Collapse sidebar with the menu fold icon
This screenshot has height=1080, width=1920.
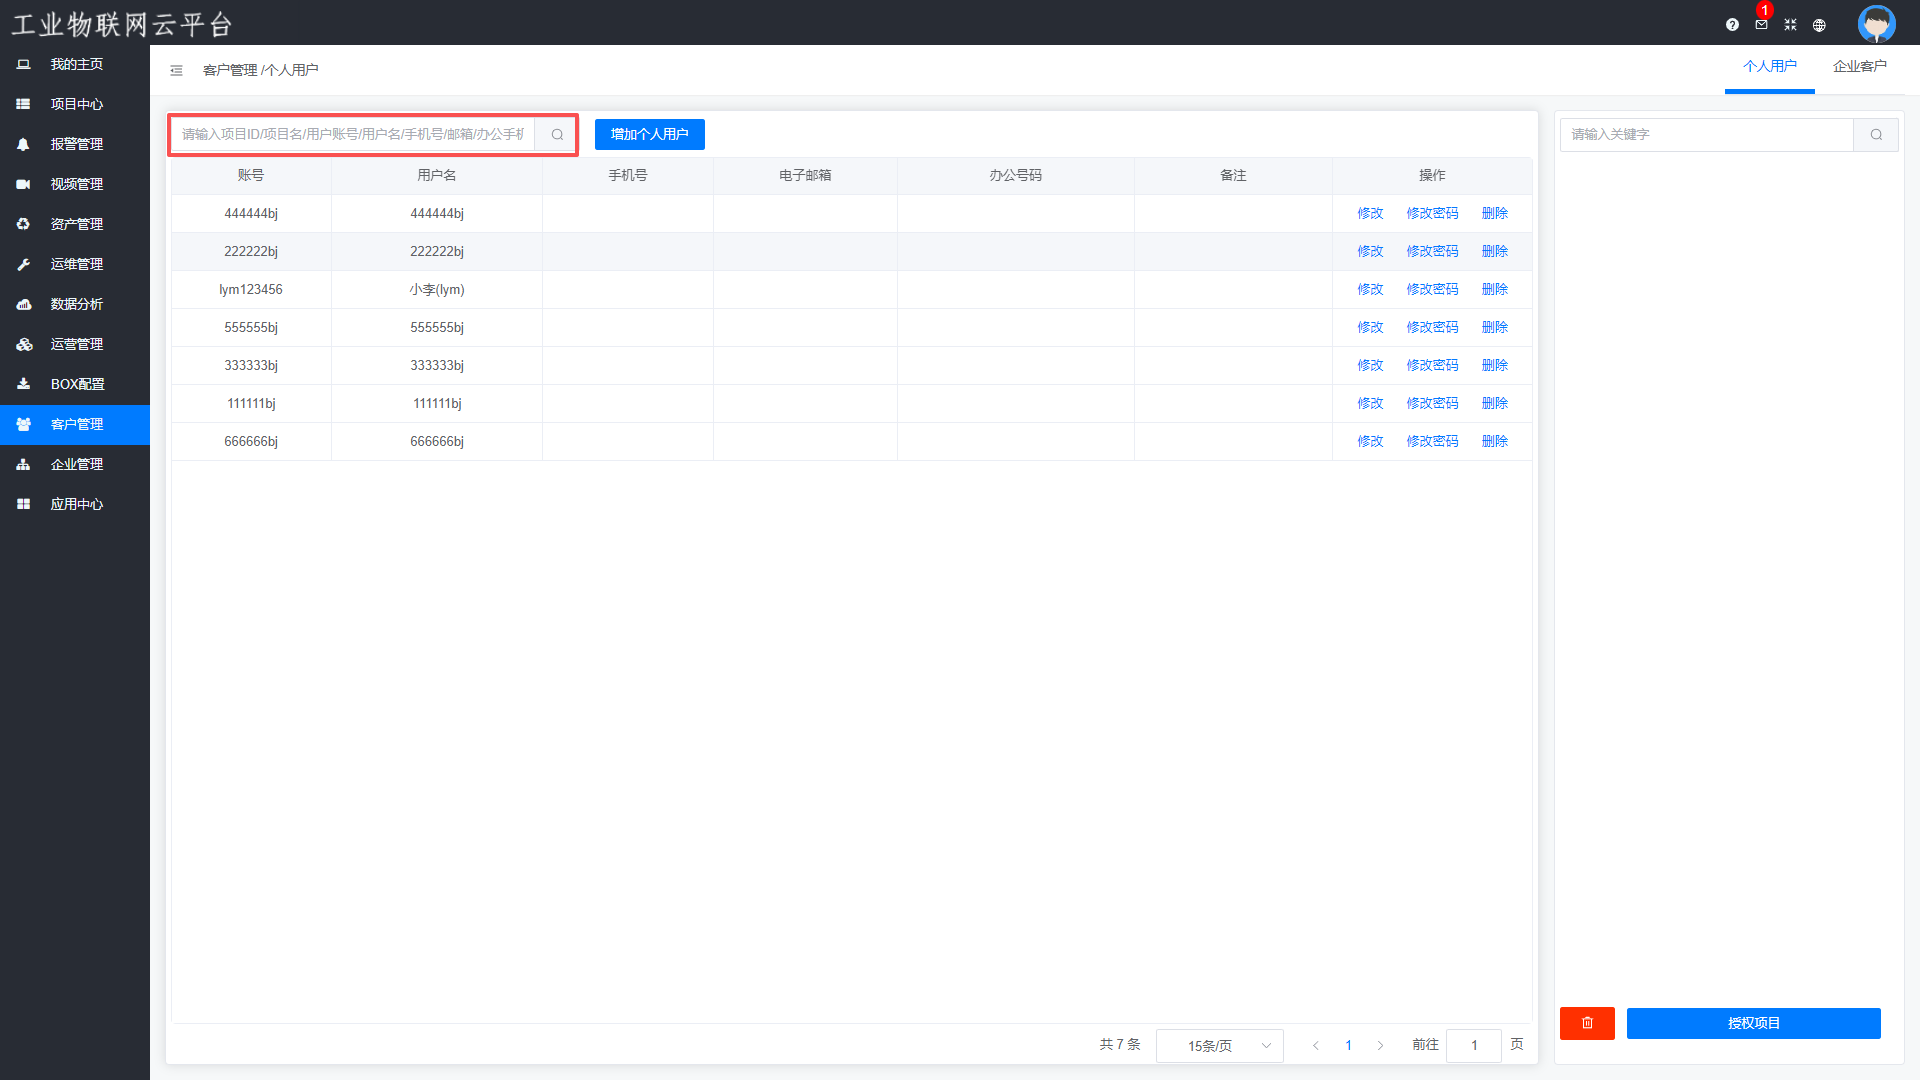(x=176, y=70)
